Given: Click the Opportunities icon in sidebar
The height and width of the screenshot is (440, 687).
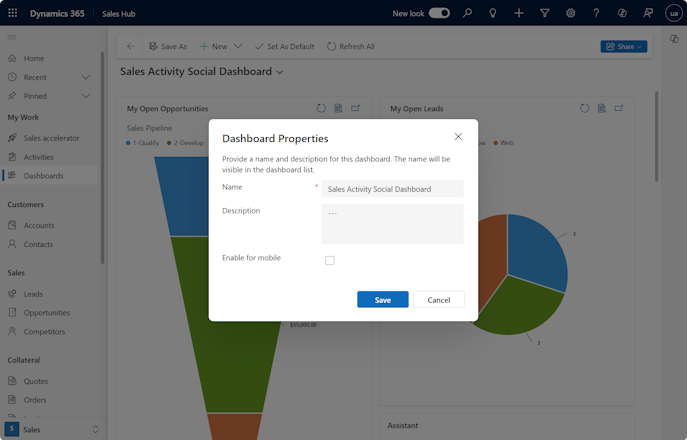Looking at the screenshot, I should coord(12,312).
